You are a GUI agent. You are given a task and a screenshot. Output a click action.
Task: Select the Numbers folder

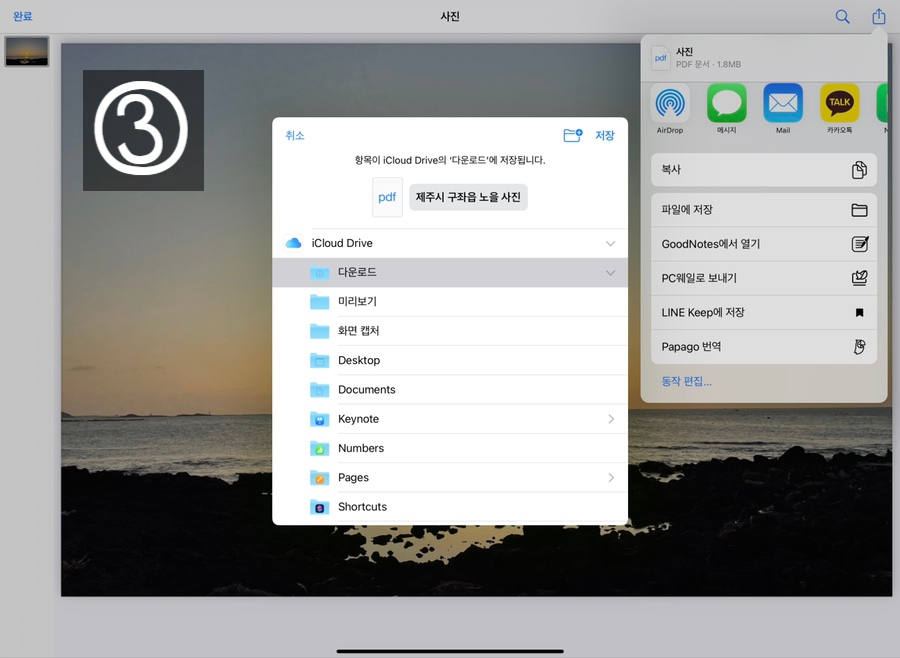(449, 448)
